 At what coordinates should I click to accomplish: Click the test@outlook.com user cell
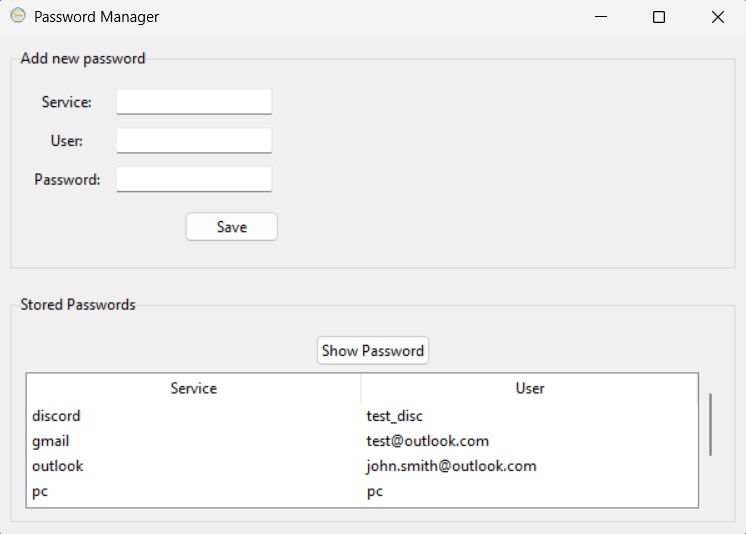point(428,441)
